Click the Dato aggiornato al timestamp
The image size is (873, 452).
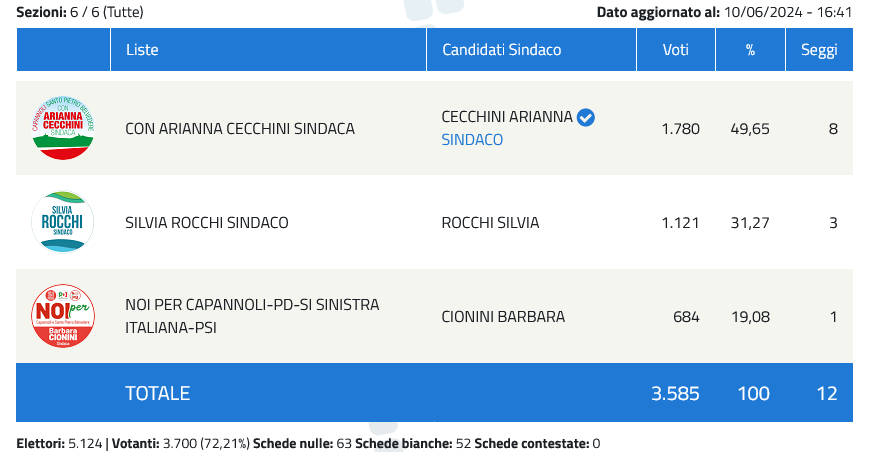tap(724, 12)
